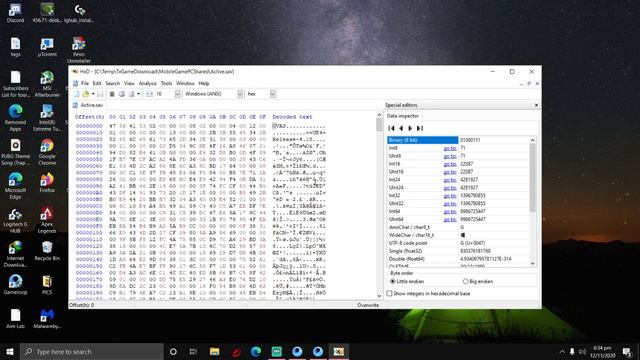Click Open file icon in HxD toolbar
Viewport: 640px width, 360px height.
[85, 94]
